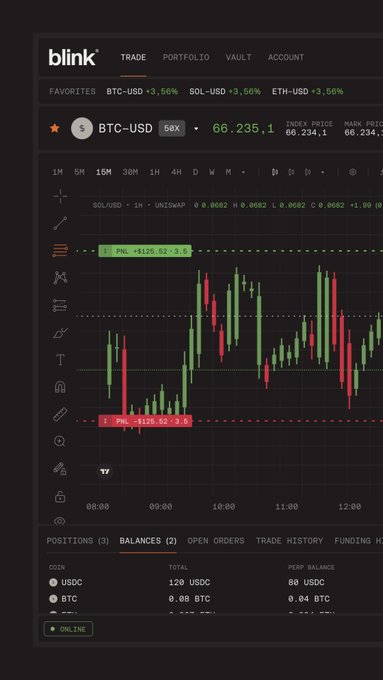Click the TradingView logo badge

coord(105,471)
